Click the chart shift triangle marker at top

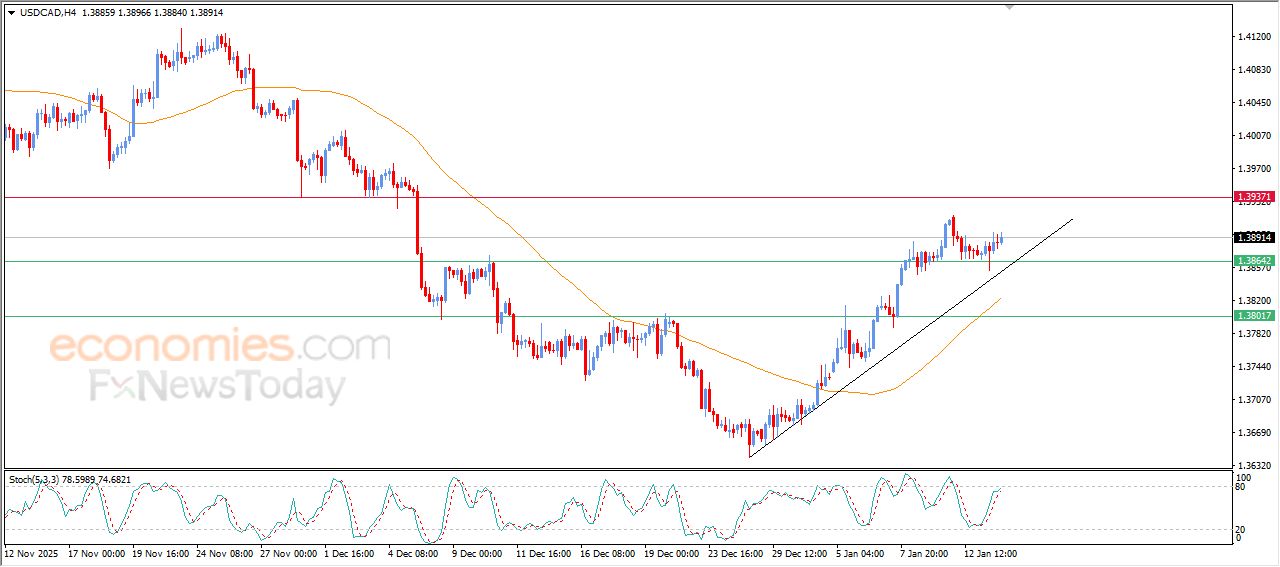point(1010,7)
